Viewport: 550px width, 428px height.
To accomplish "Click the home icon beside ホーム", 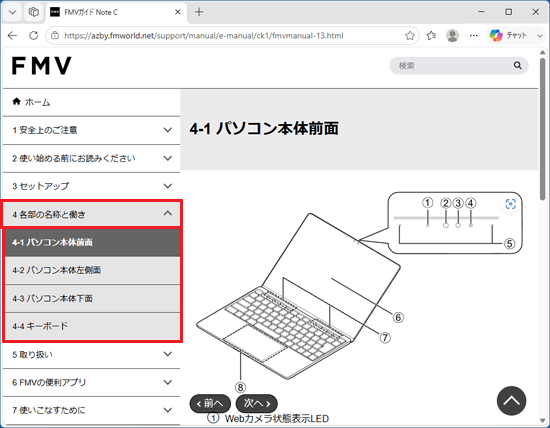I will pyautogui.click(x=16, y=102).
